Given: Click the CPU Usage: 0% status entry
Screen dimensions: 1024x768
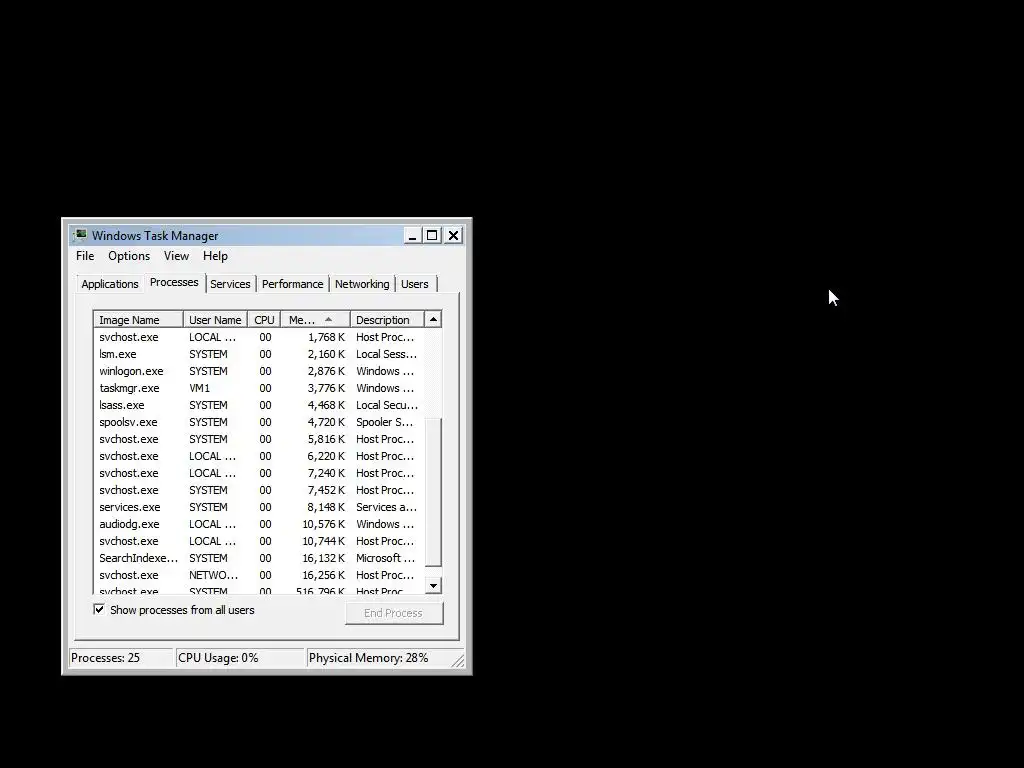Looking at the screenshot, I should tap(240, 658).
